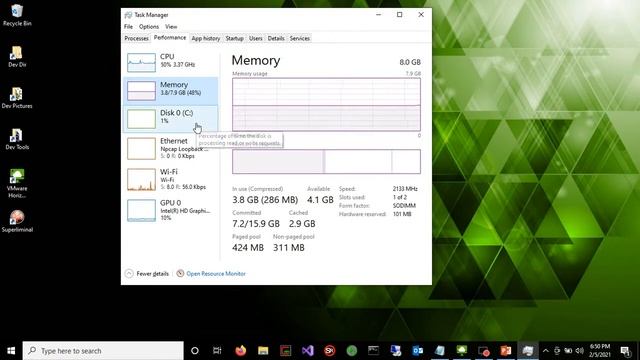Collapse Task Manager with Fewer details

[147, 273]
